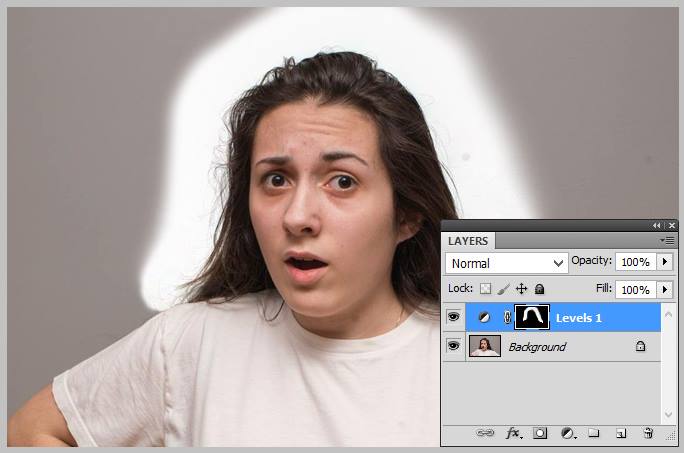Open the layer style fx menu
The height and width of the screenshot is (453, 684).
tap(514, 434)
